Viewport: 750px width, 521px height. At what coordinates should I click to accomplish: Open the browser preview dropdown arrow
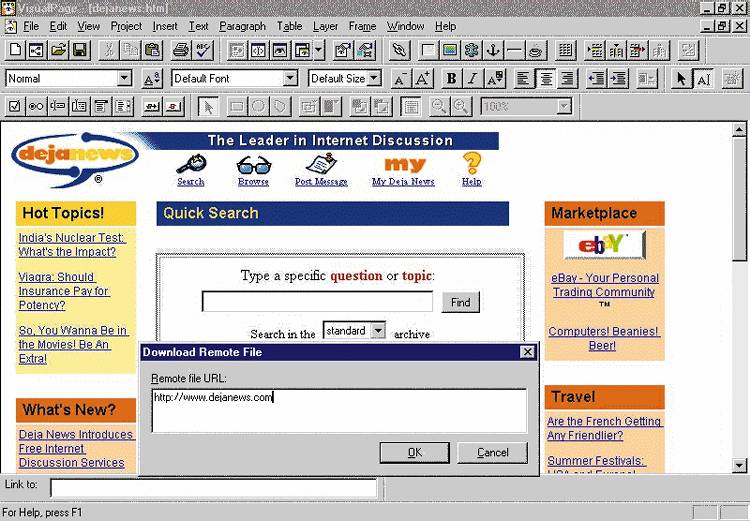coord(319,50)
